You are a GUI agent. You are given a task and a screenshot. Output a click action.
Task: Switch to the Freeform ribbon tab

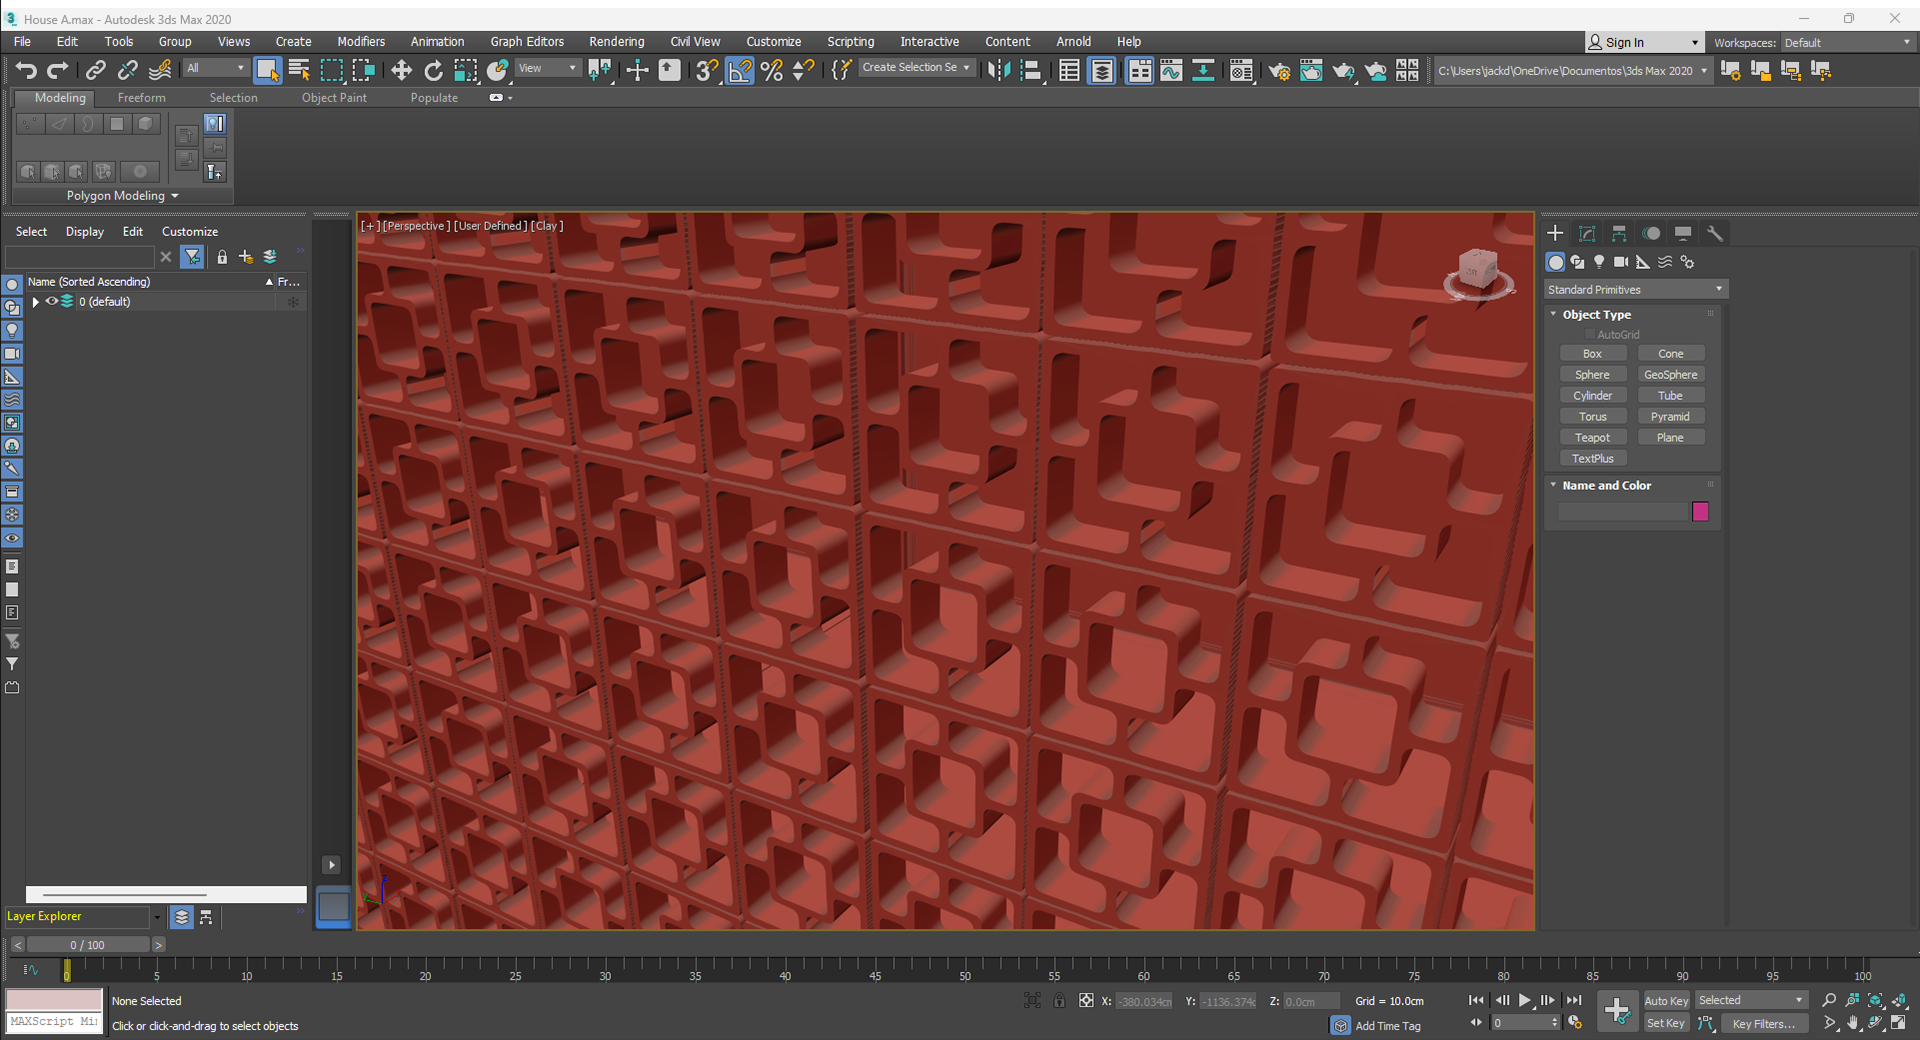pyautogui.click(x=141, y=98)
